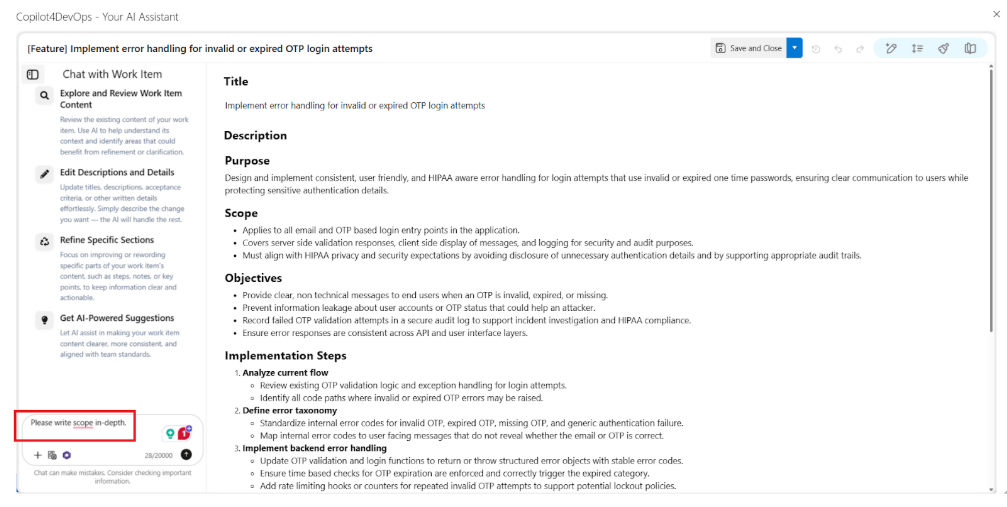This screenshot has height=507, width=1007.
Task: Open the Save and Close dropdown arrow
Action: tap(794, 48)
